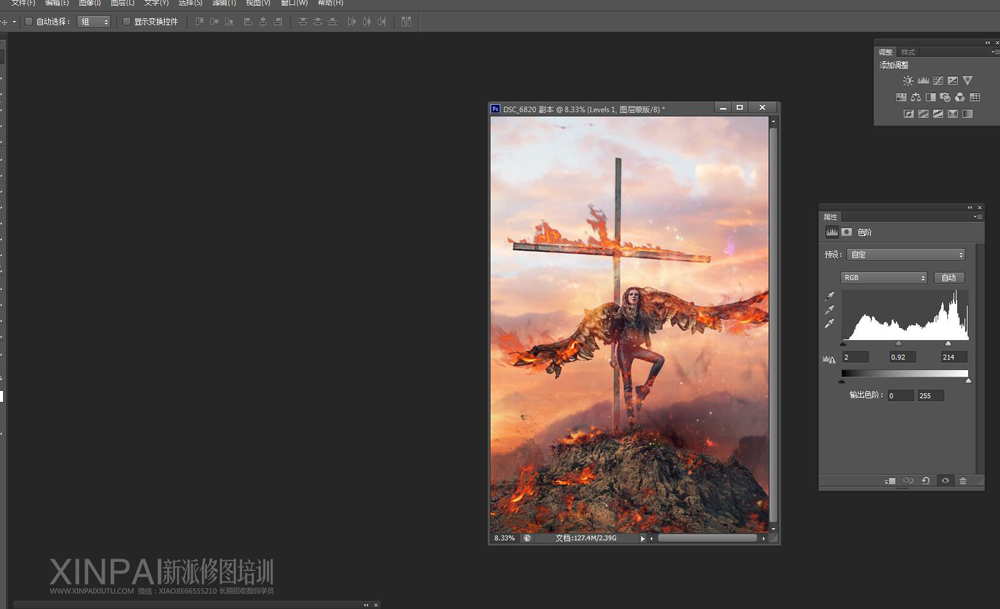The image size is (1000, 609).
Task: Add a Posterize adjustment layer
Action: click(923, 114)
